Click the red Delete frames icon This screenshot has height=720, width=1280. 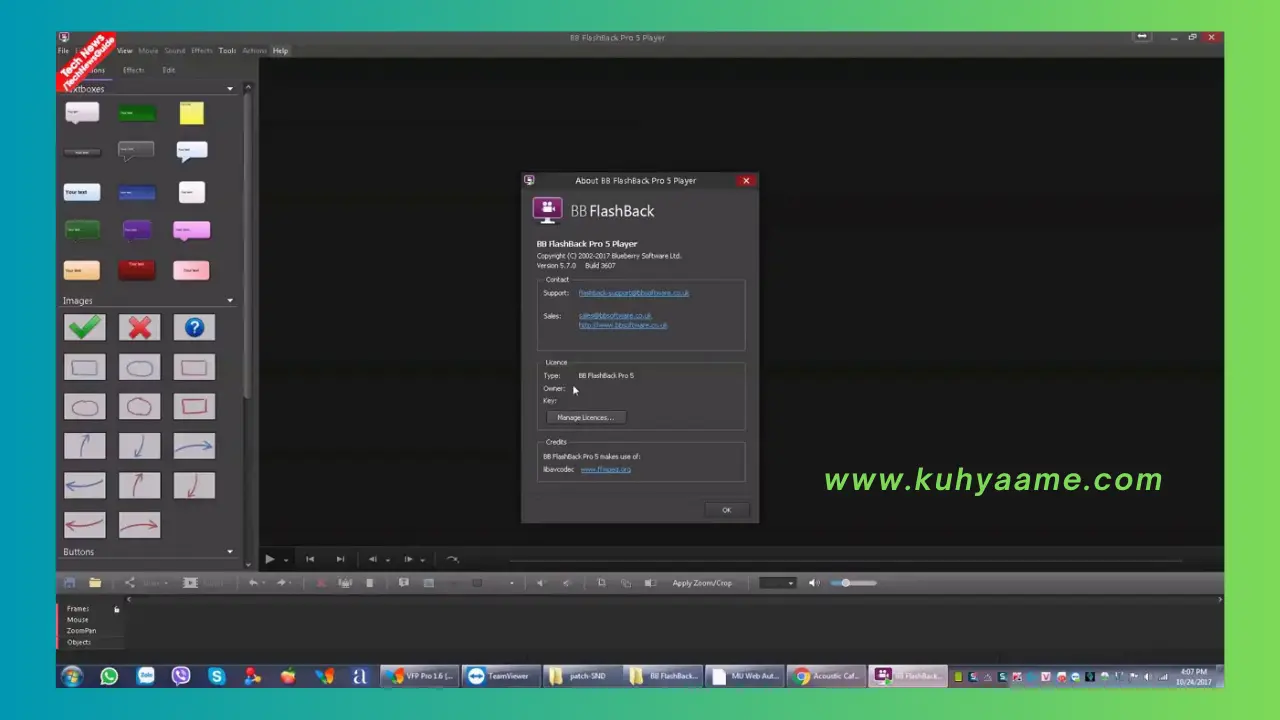coord(321,583)
